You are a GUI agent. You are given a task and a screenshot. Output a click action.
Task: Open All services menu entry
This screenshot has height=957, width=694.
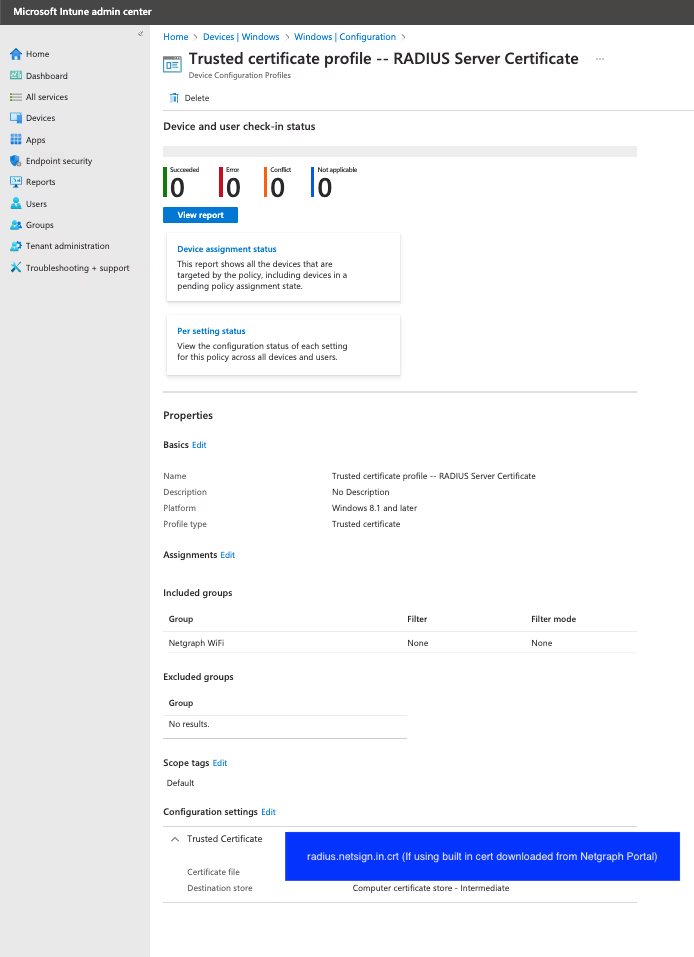(46, 97)
